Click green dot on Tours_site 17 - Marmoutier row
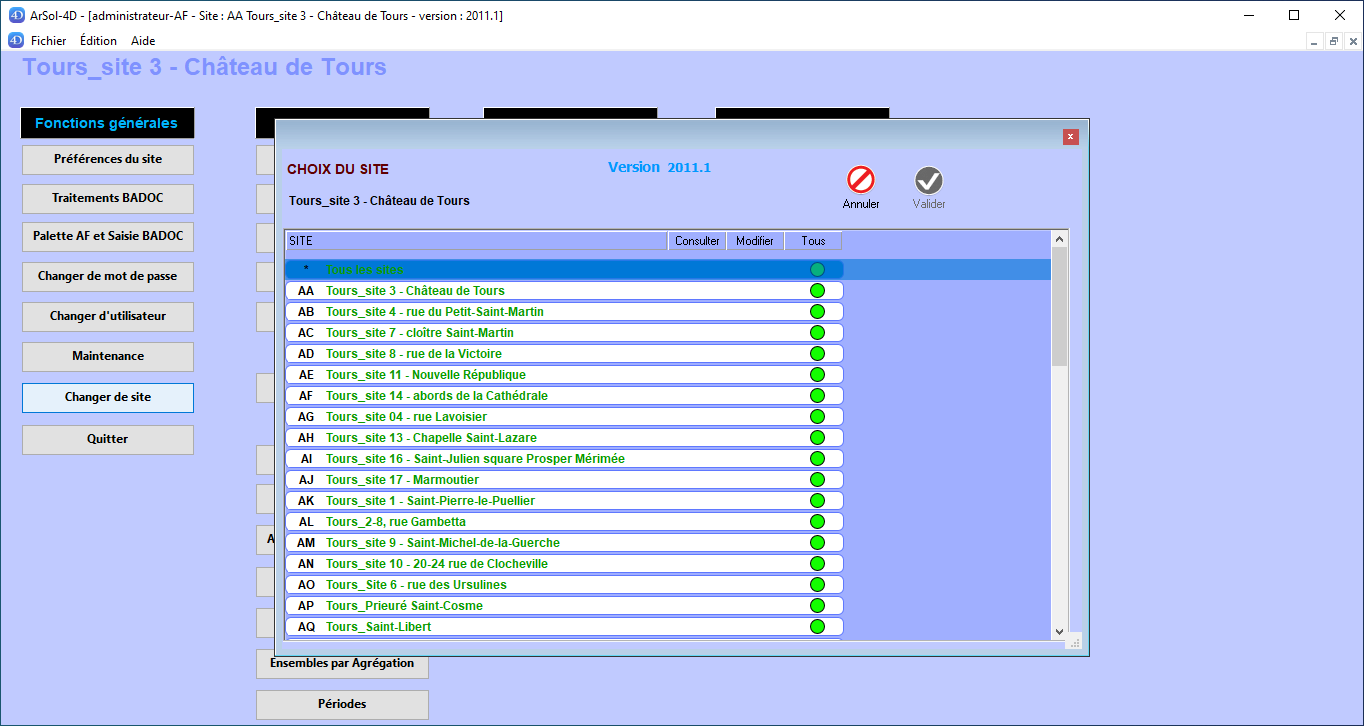Screen dimensions: 1364x726 click(x=817, y=480)
